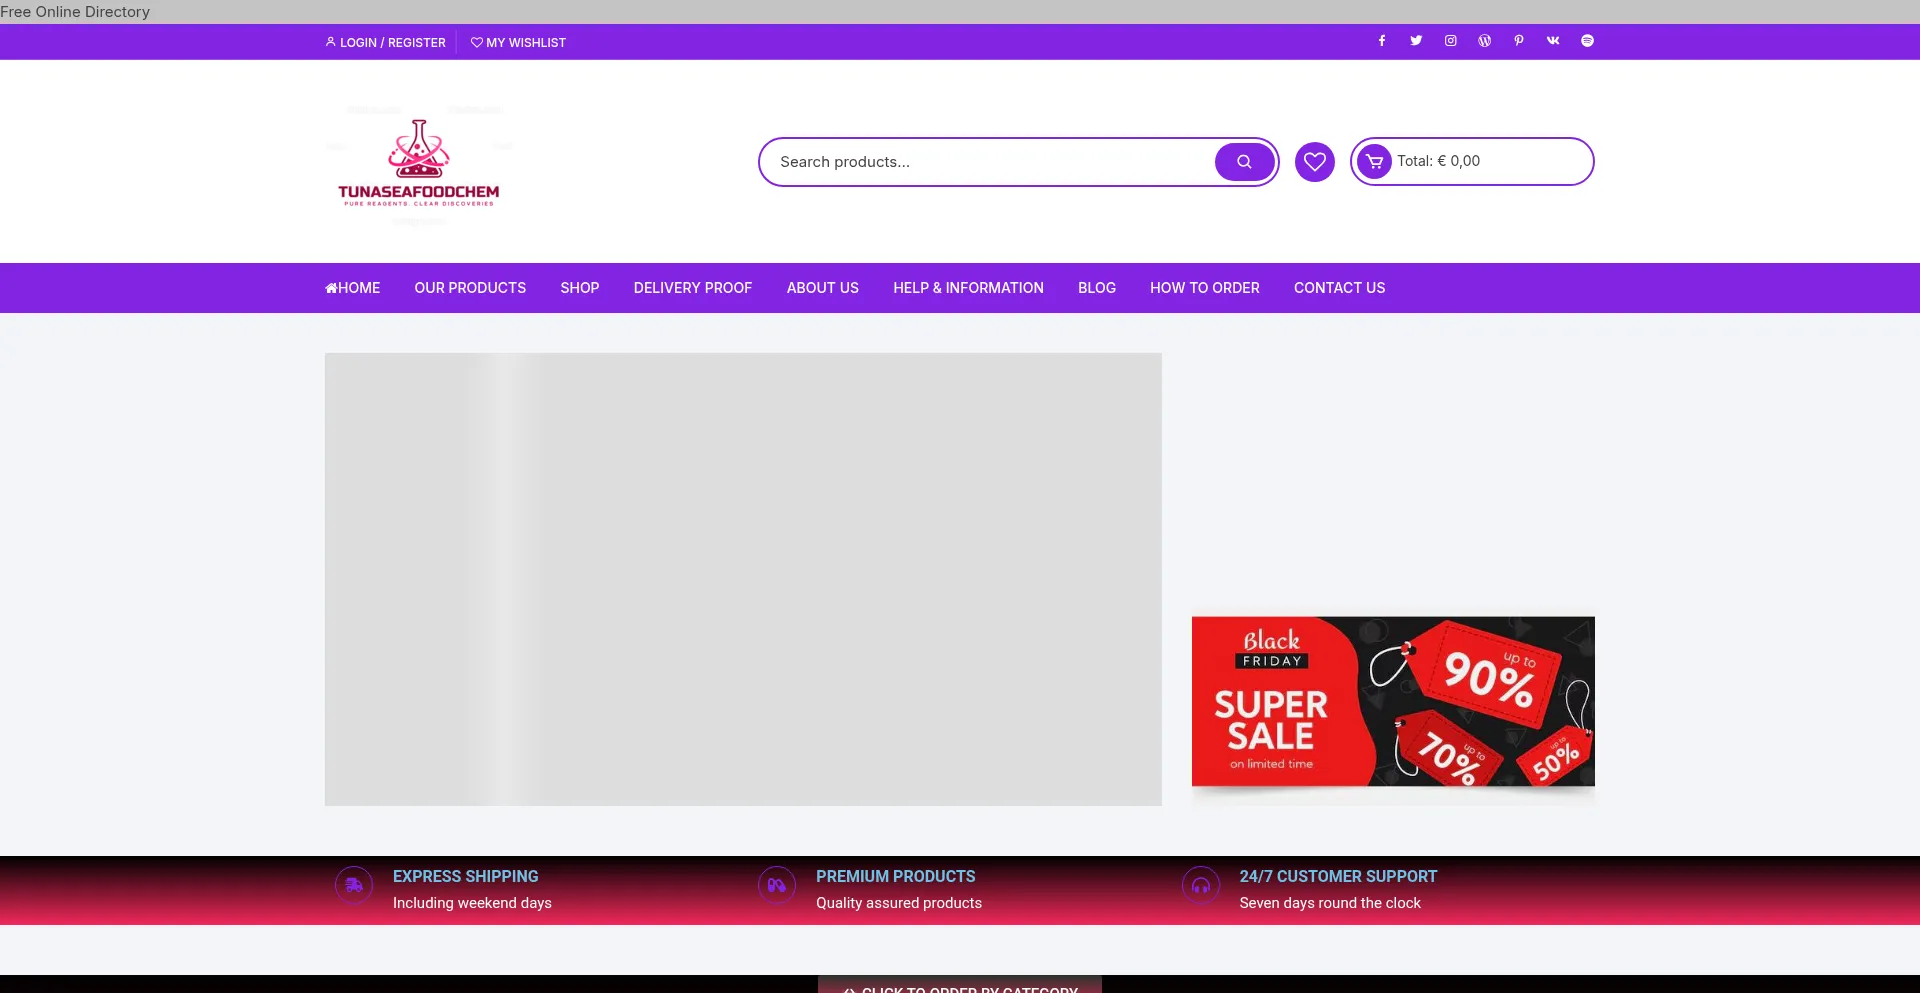Click the wishlist heart icon beside search
This screenshot has height=993, width=1920.
tap(1314, 161)
